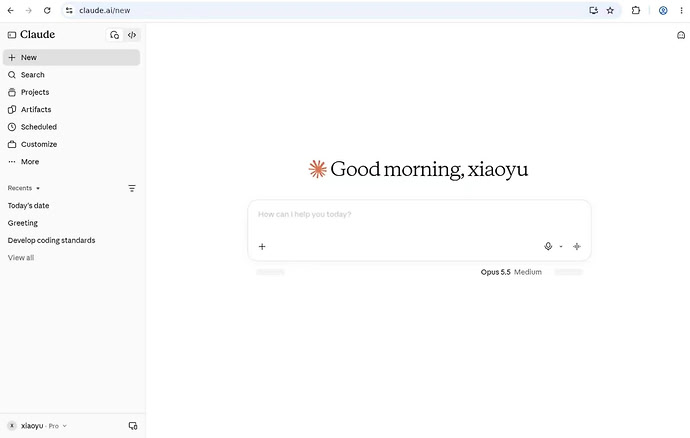Collapse the Recents dropdown
Viewport: 690px width, 438px height.
pyautogui.click(x=24, y=188)
